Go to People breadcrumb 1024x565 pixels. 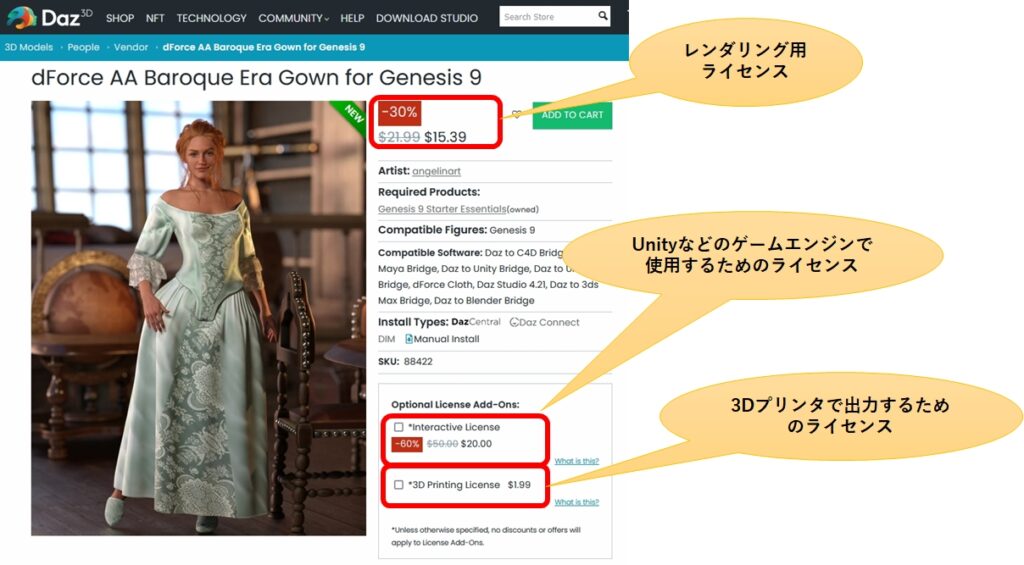tap(84, 47)
